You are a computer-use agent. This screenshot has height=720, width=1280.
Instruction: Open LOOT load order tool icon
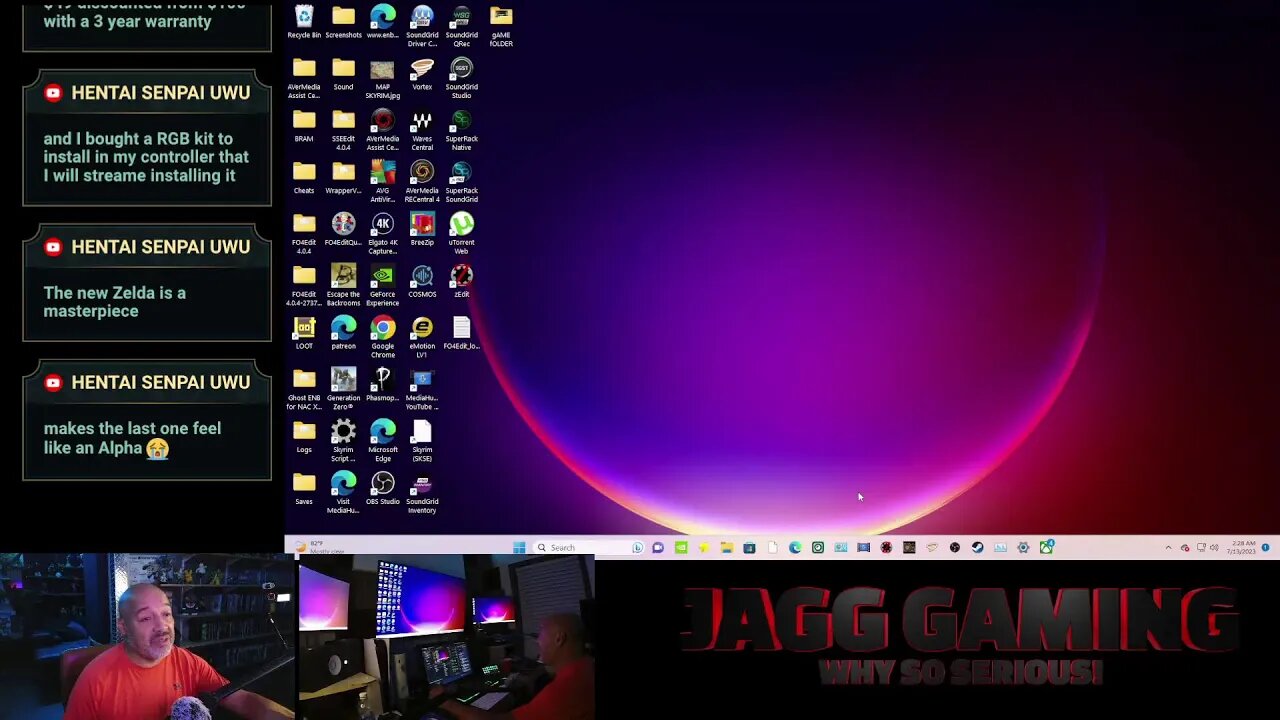304,333
